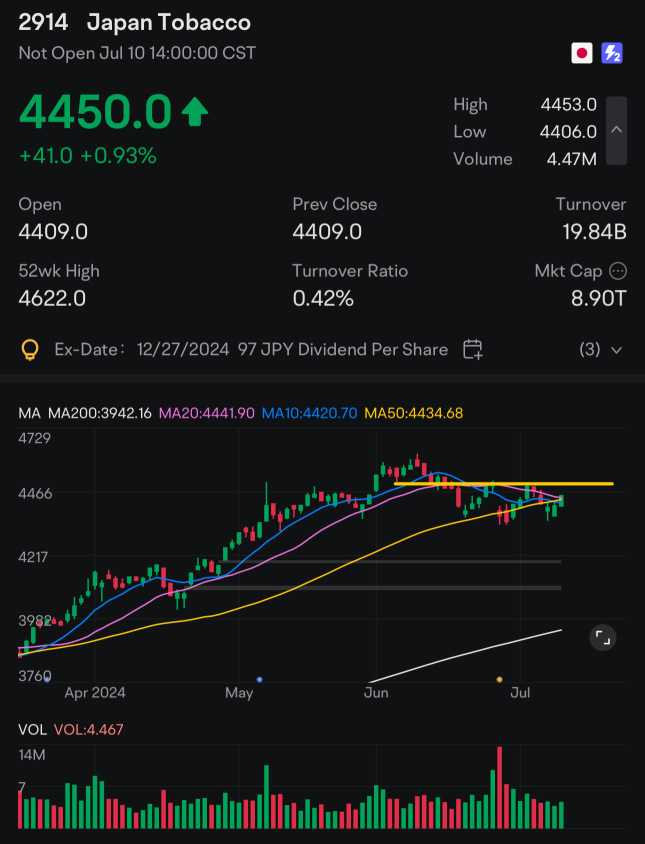This screenshot has width=645, height=844.
Task: Tap the lightbulb tip icon beside Ex-Date
Action: (x=30, y=350)
